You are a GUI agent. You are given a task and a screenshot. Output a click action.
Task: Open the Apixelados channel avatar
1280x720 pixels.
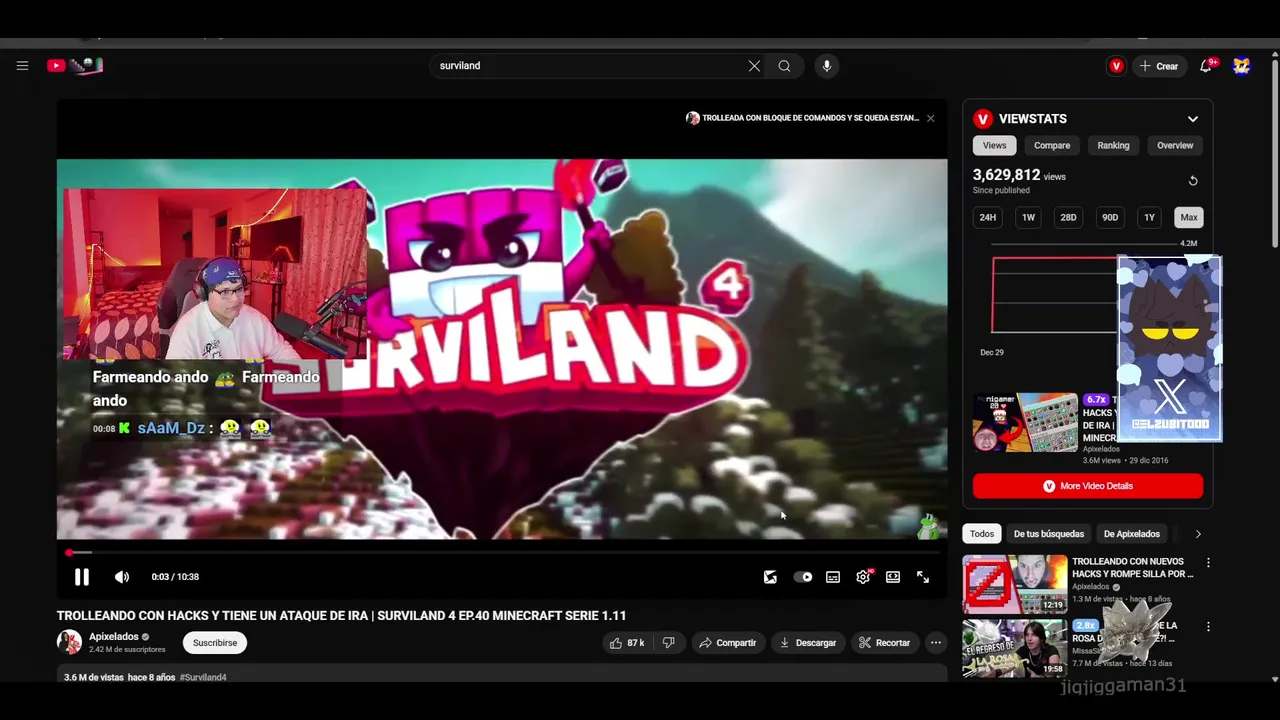[x=69, y=642]
